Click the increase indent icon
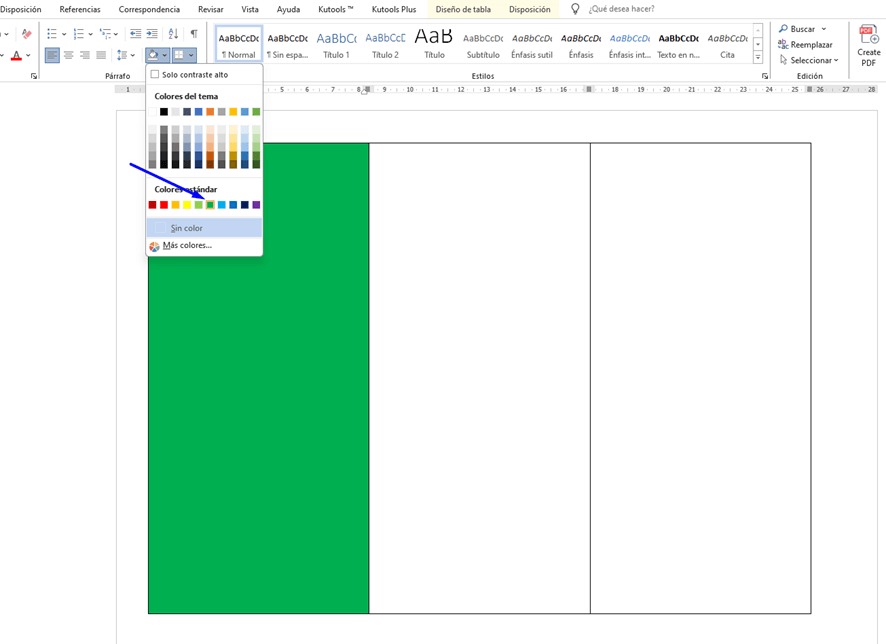This screenshot has width=886, height=644. 152,34
